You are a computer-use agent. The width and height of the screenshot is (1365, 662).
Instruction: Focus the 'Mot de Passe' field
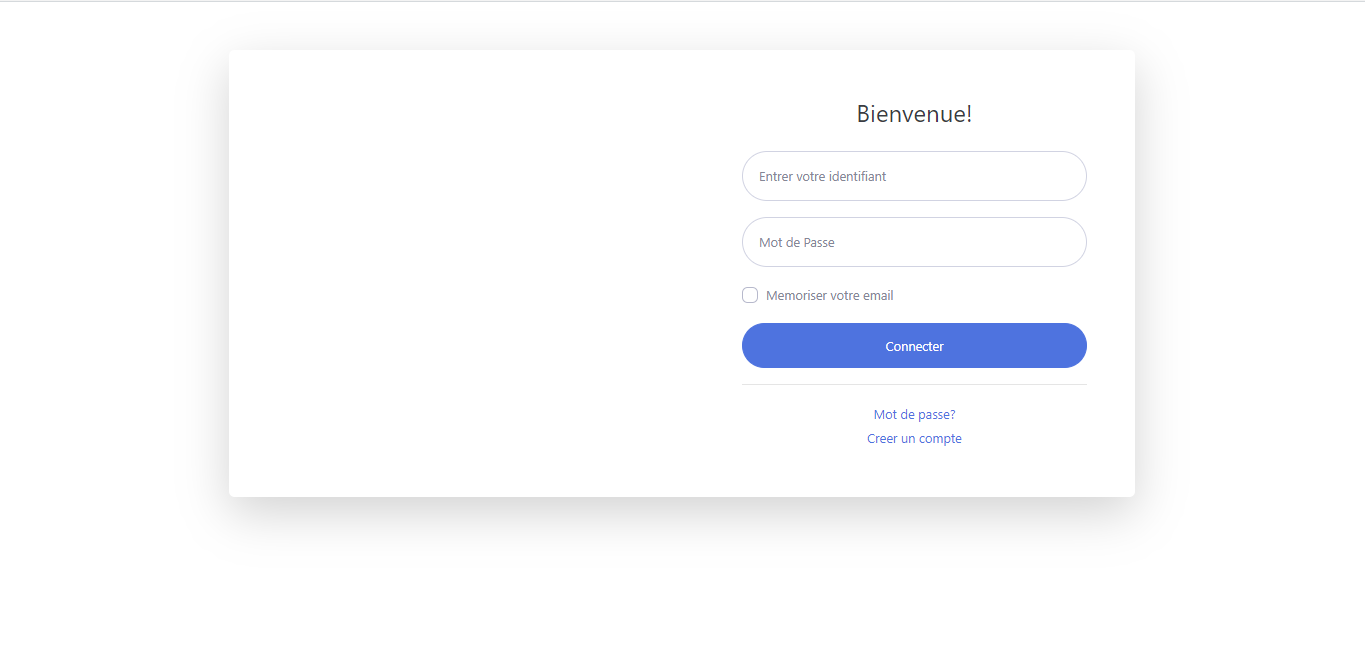click(914, 242)
